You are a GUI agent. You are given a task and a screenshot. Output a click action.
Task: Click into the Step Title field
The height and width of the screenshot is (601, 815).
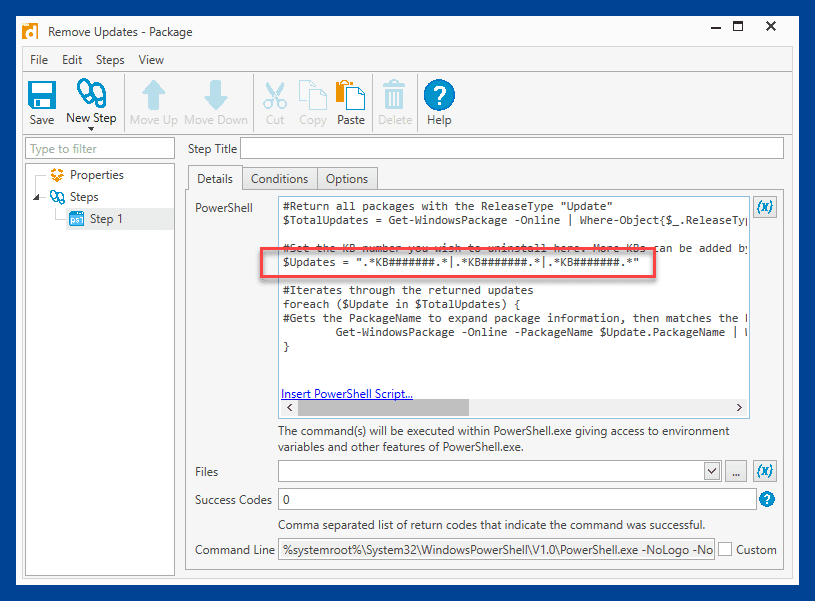(x=511, y=149)
